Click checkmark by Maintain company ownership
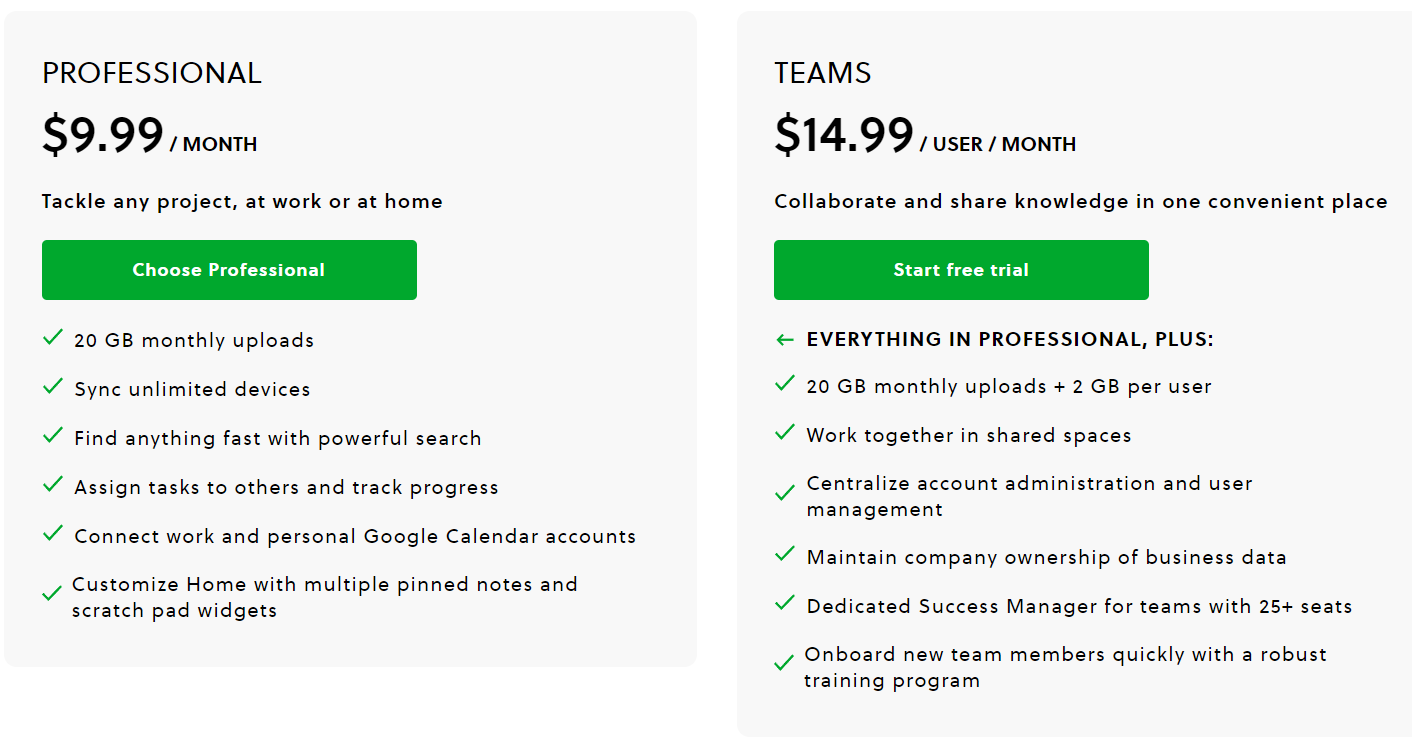 [x=785, y=555]
